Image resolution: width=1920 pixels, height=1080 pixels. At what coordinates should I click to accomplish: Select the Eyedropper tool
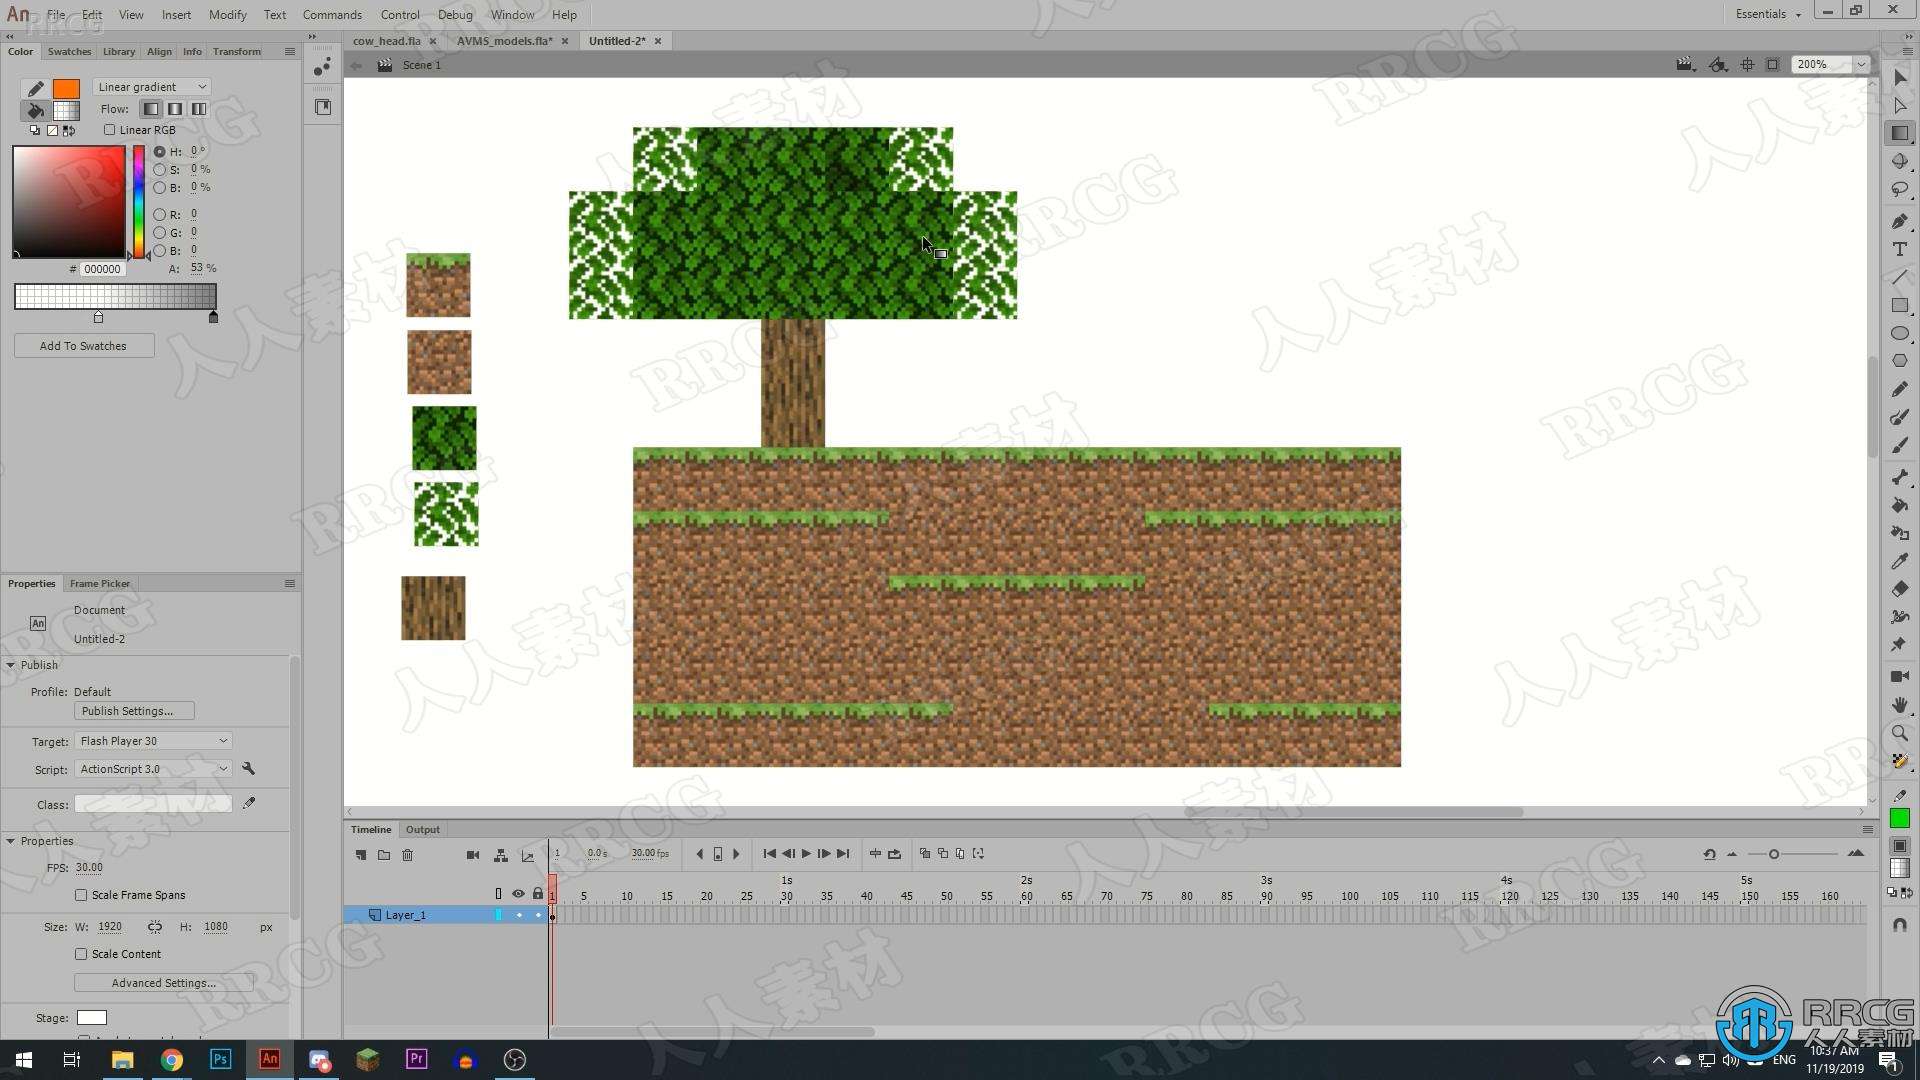point(1900,561)
